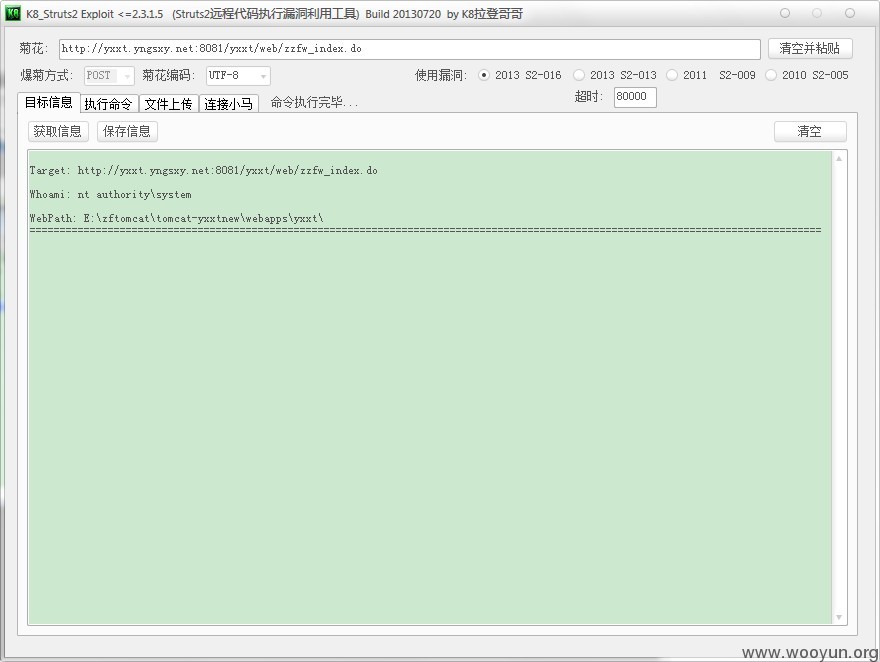Click the rightmost title bar window control
This screenshot has width=880, height=662.
point(850,13)
